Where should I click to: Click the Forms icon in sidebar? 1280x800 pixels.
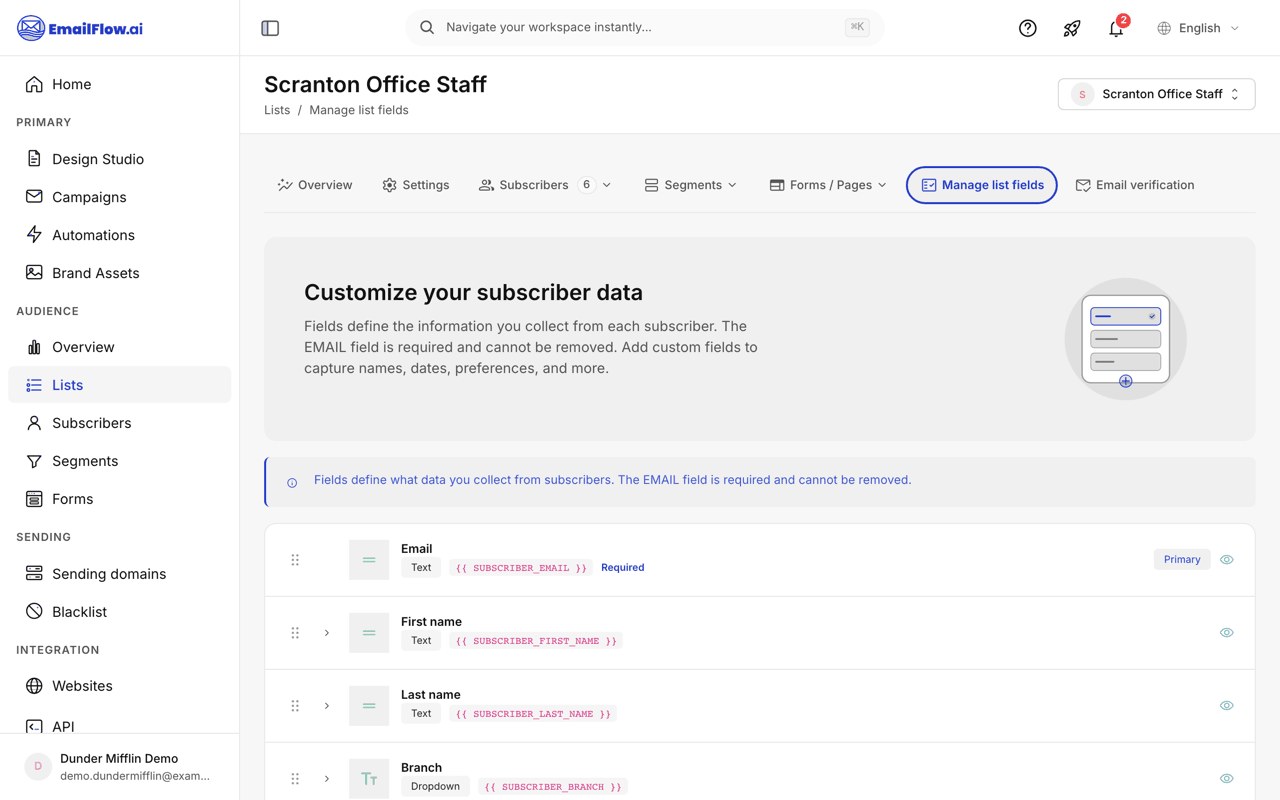(34, 499)
